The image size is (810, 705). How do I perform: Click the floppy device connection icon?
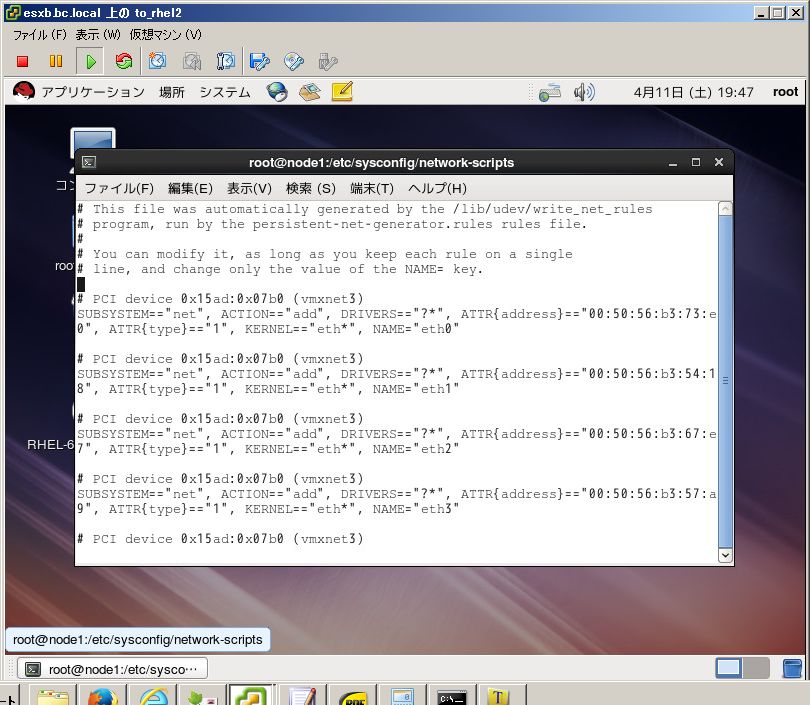[x=259, y=61]
